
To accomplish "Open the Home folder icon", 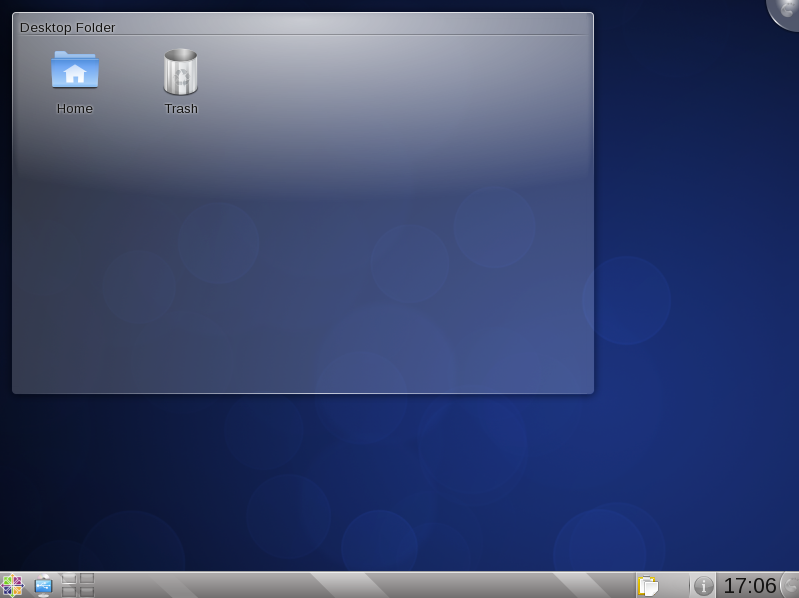I will [75, 70].
